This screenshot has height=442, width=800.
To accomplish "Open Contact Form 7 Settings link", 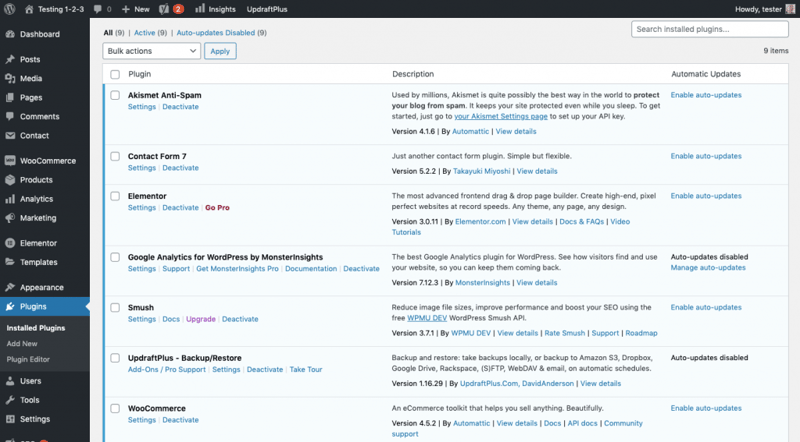I will pyautogui.click(x=142, y=168).
